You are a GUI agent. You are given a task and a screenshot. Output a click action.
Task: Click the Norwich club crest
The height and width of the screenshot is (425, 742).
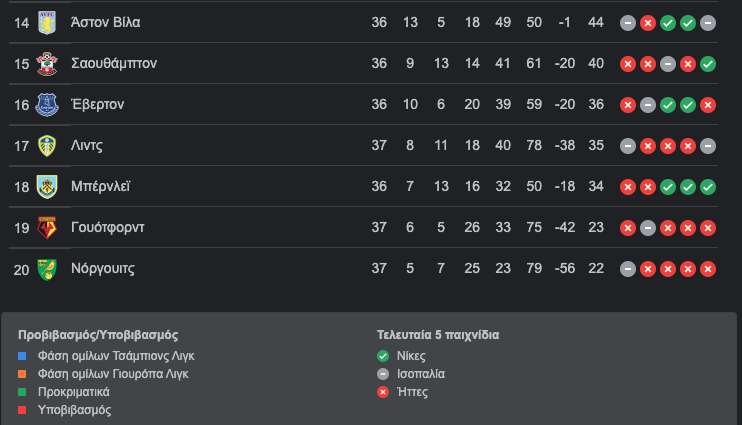point(47,269)
